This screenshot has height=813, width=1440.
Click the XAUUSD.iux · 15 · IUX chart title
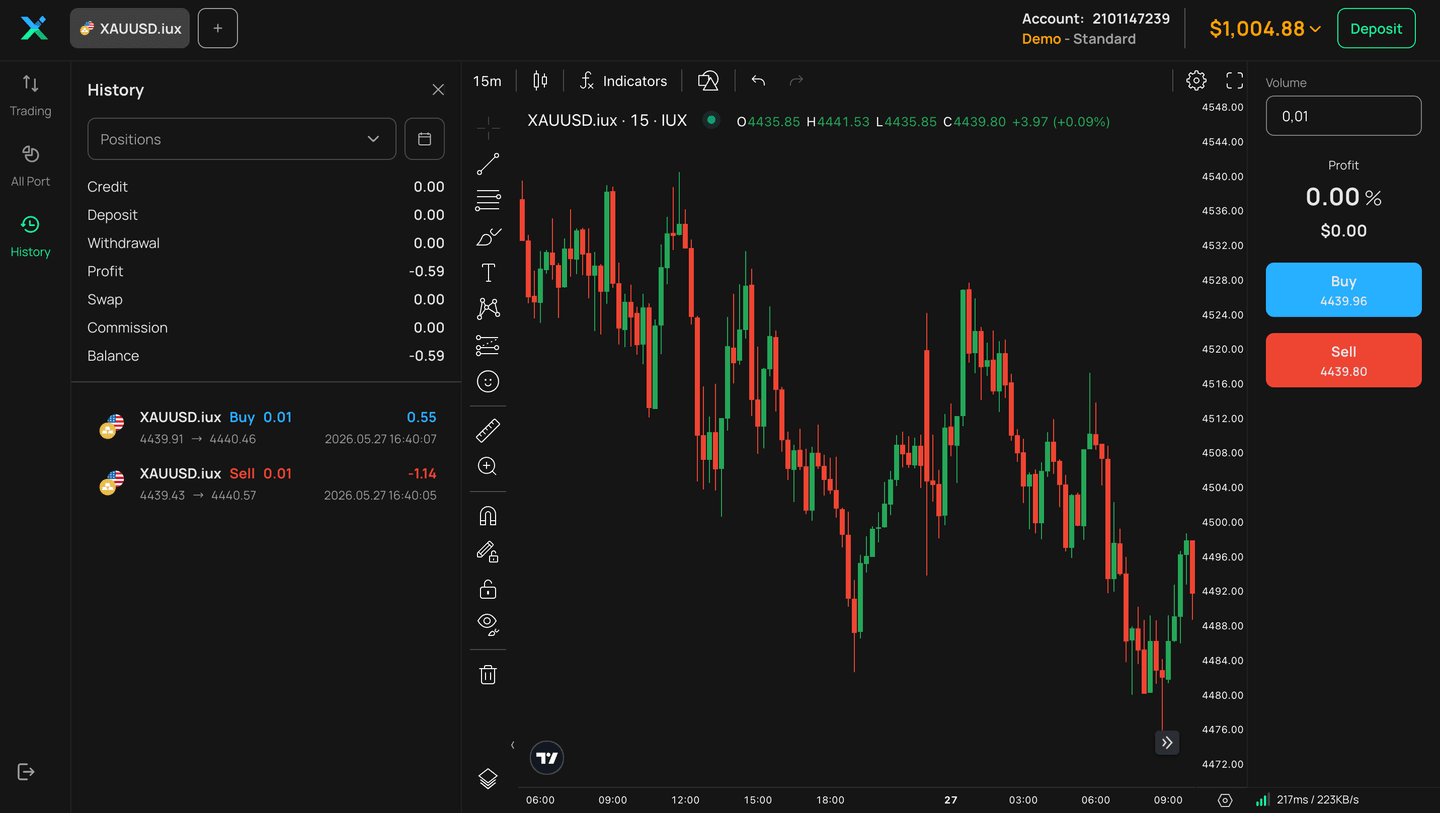(607, 120)
